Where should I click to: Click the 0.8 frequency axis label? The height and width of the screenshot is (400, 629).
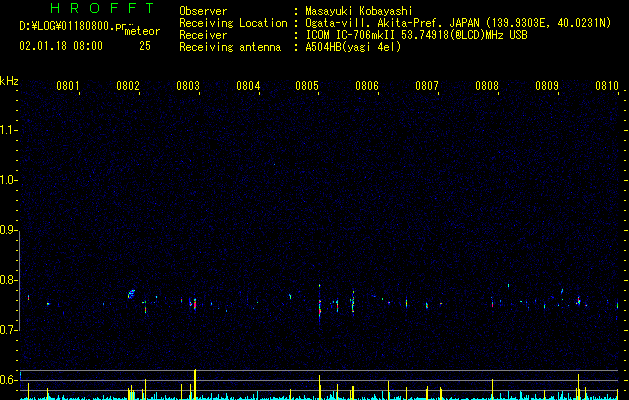(x=8, y=280)
